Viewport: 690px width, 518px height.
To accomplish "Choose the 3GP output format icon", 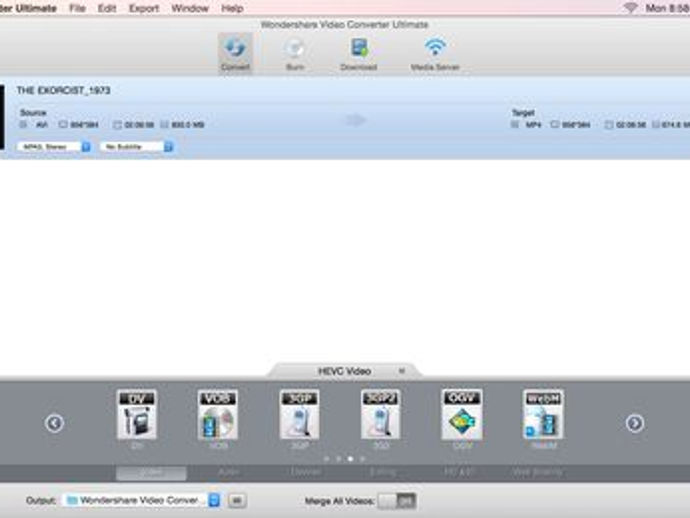I will (x=299, y=415).
